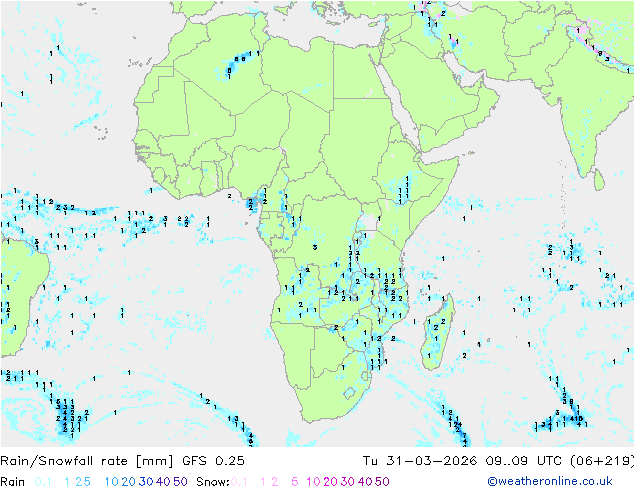Click Madagascar island on the map
This screenshot has width=634, height=490.
coord(437,332)
